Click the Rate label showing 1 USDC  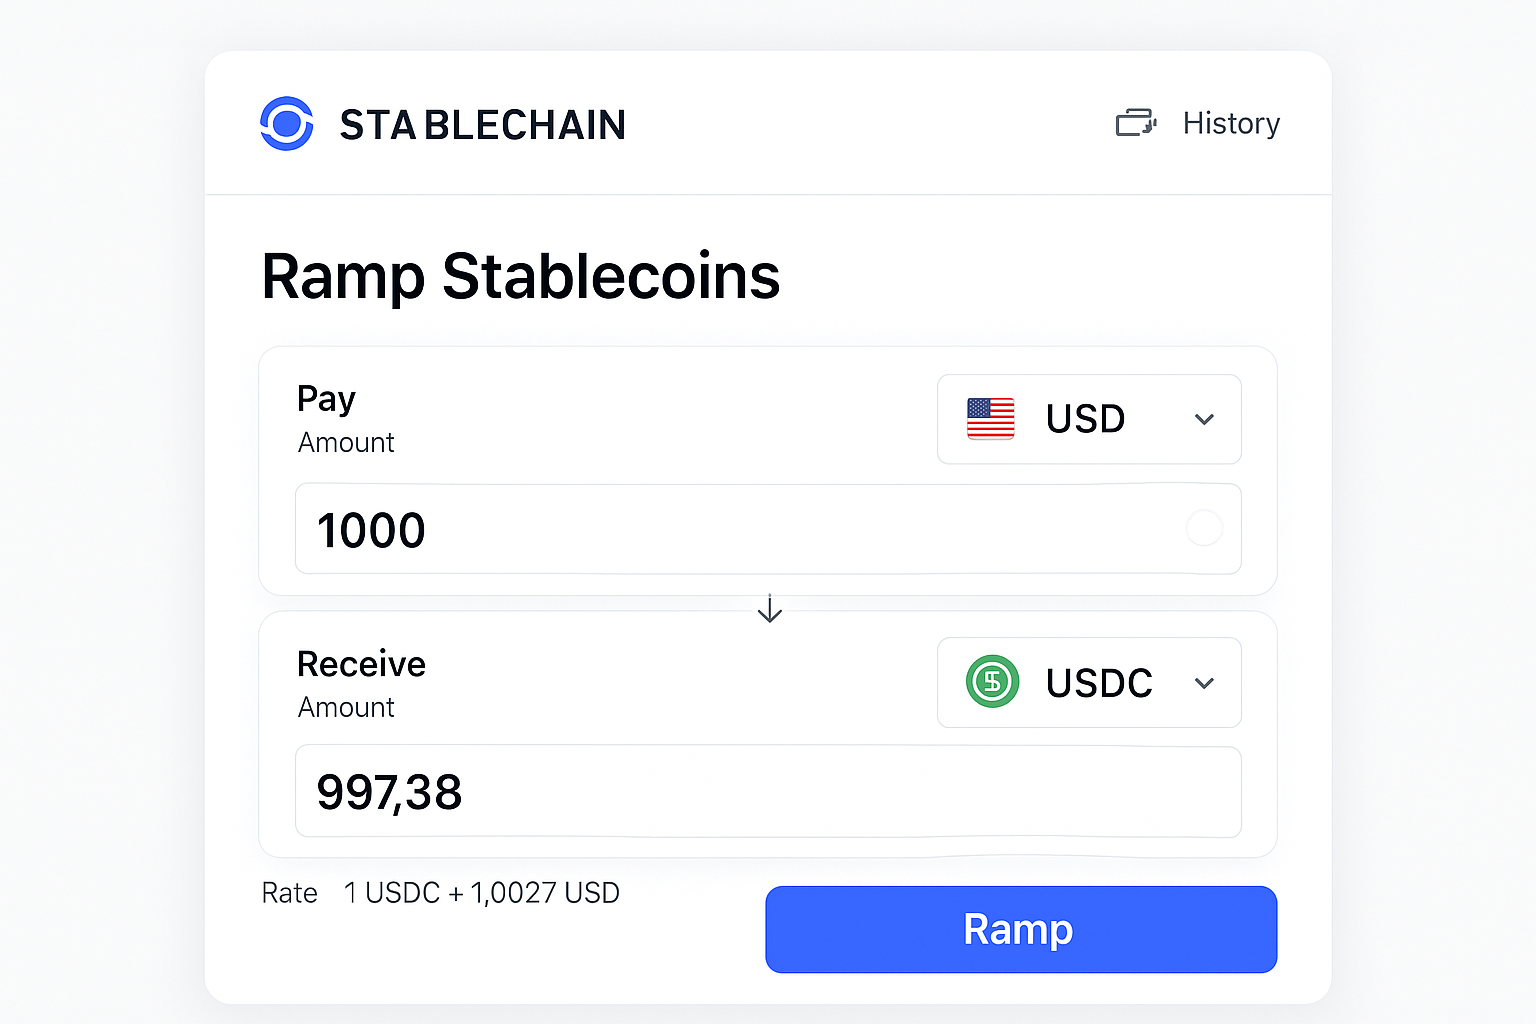click(440, 892)
